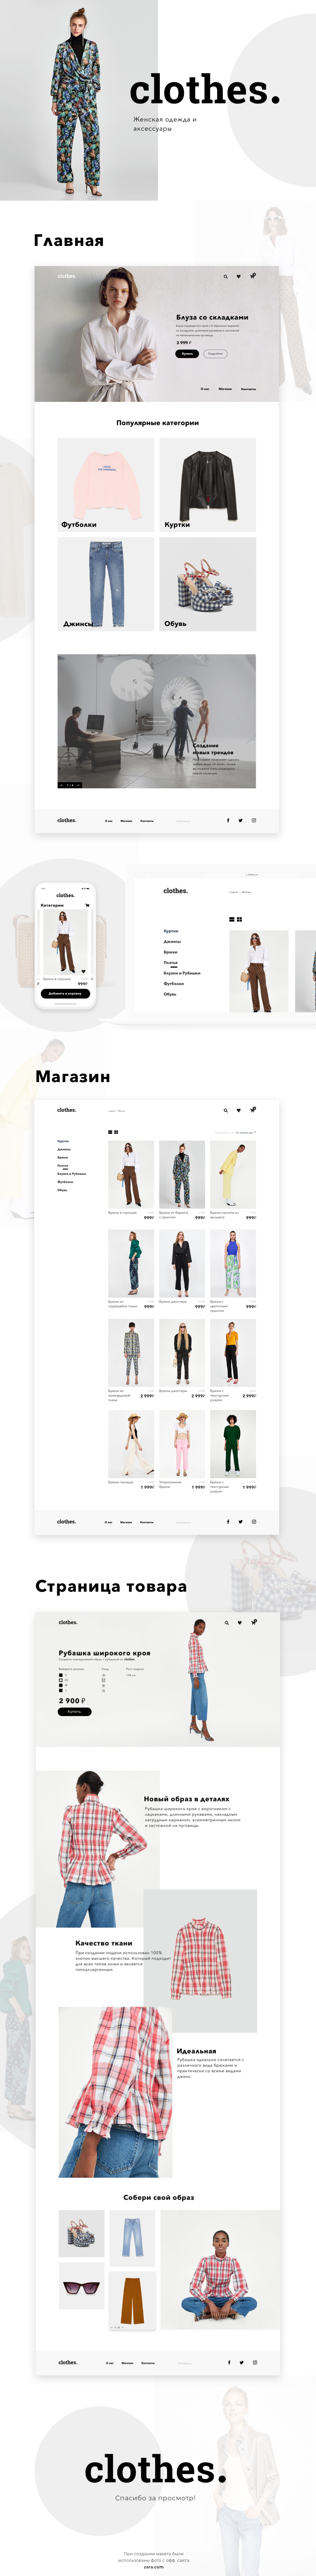Open Обувь category card
The width and height of the screenshot is (316, 2576).
click(208, 584)
